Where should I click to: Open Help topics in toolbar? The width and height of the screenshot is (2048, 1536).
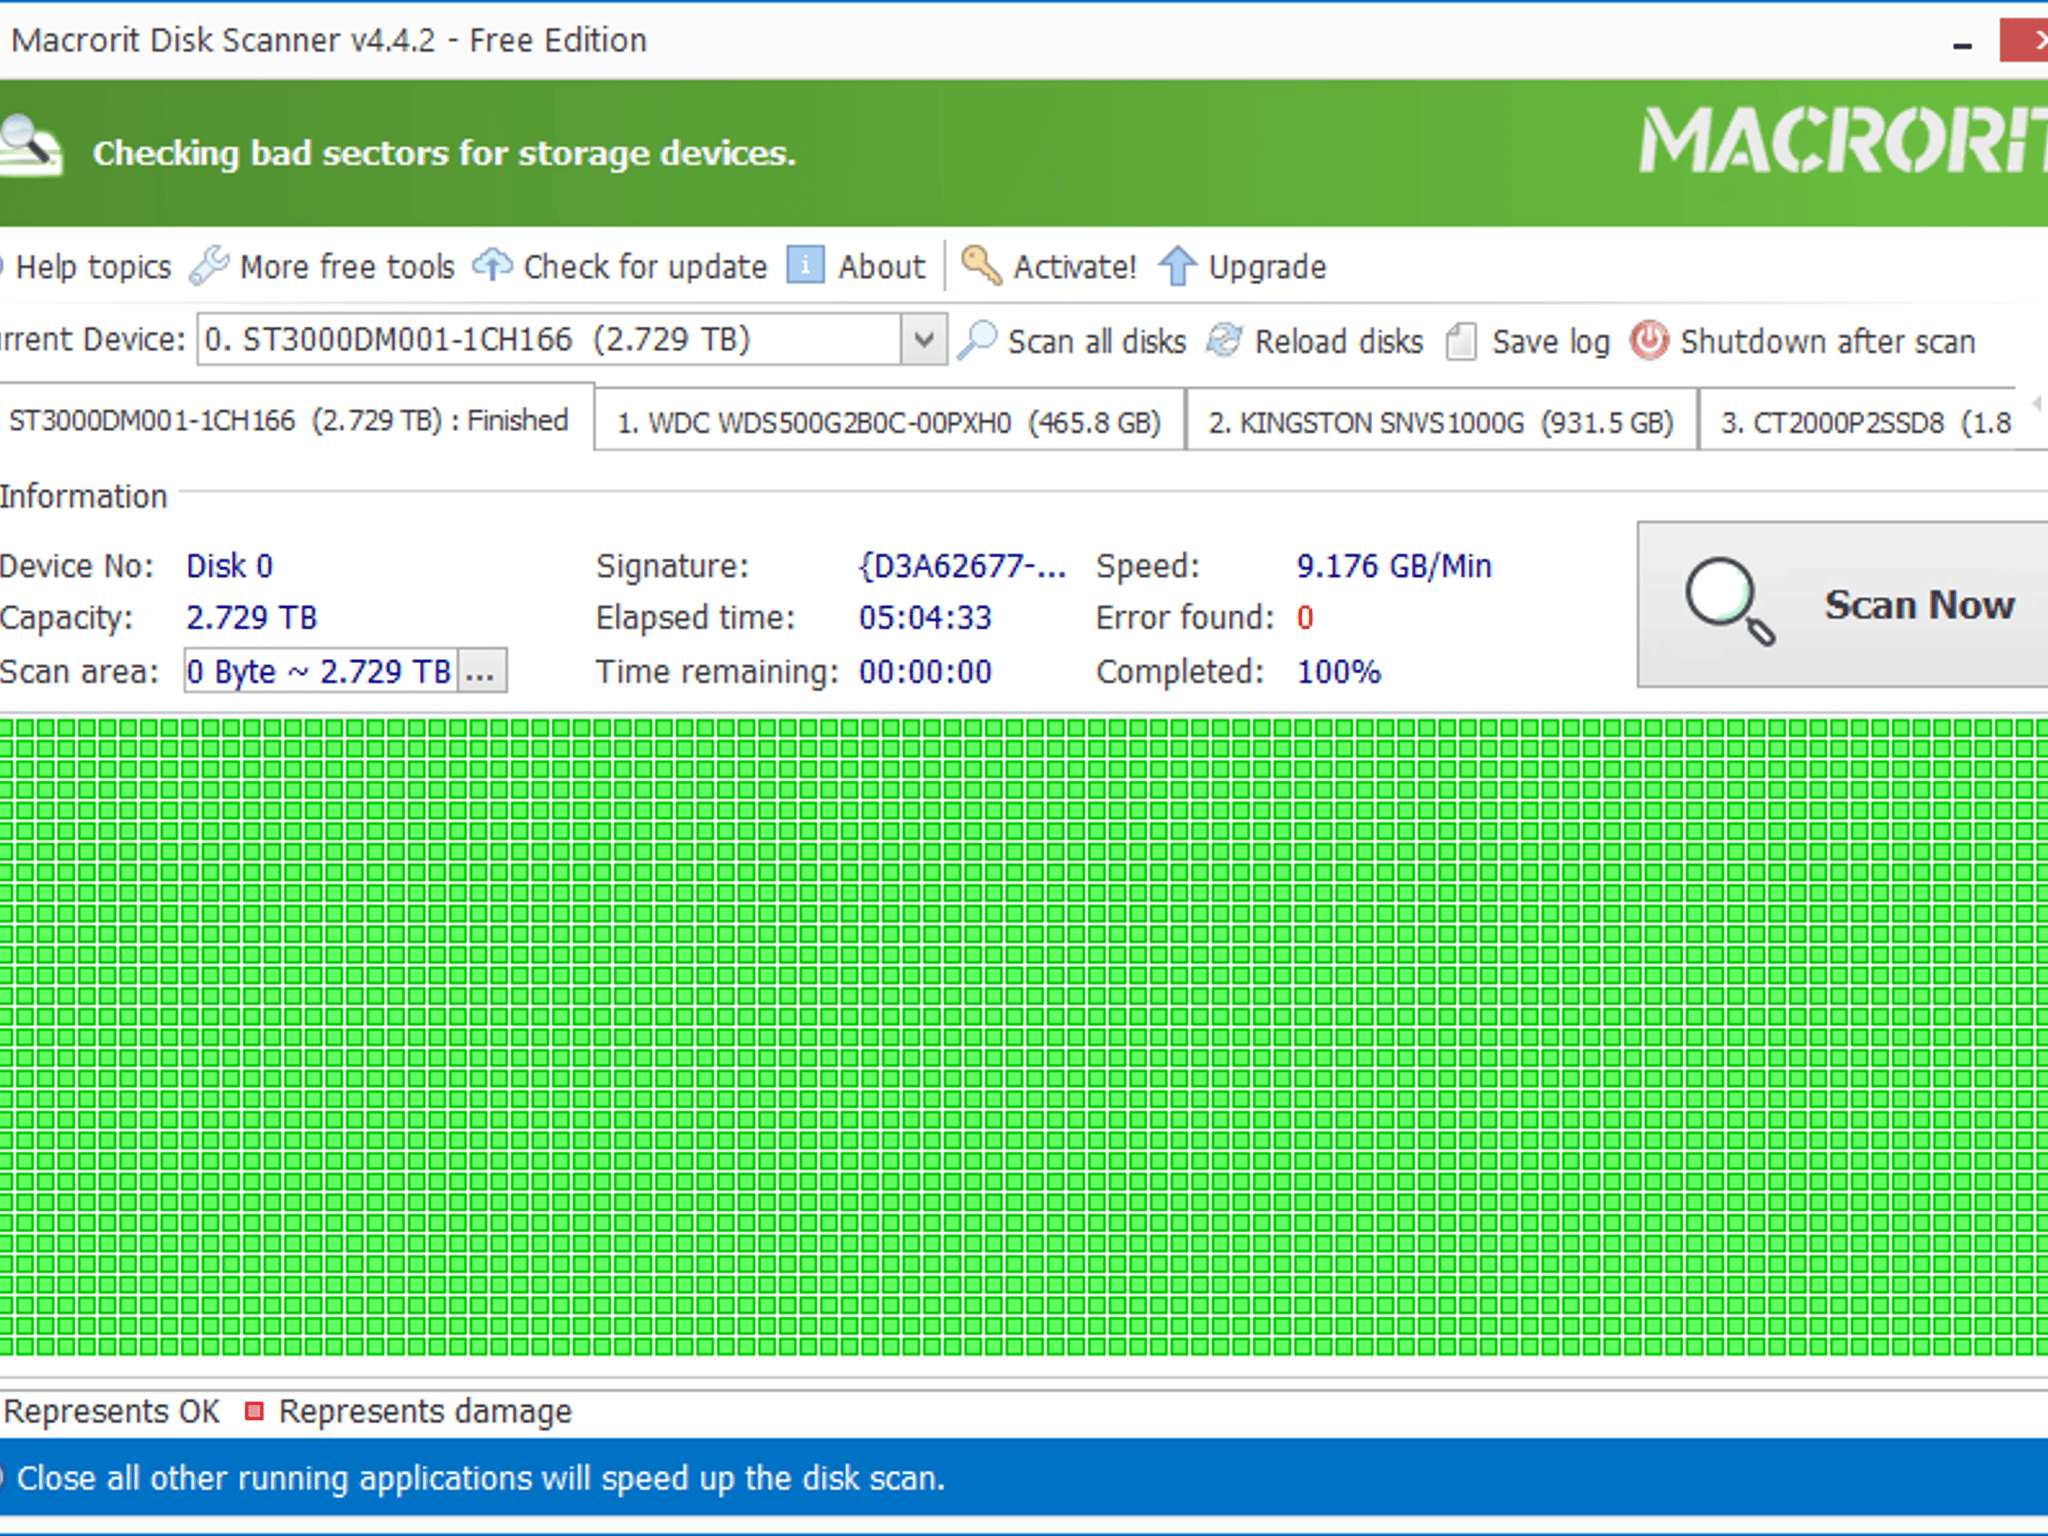click(92, 267)
